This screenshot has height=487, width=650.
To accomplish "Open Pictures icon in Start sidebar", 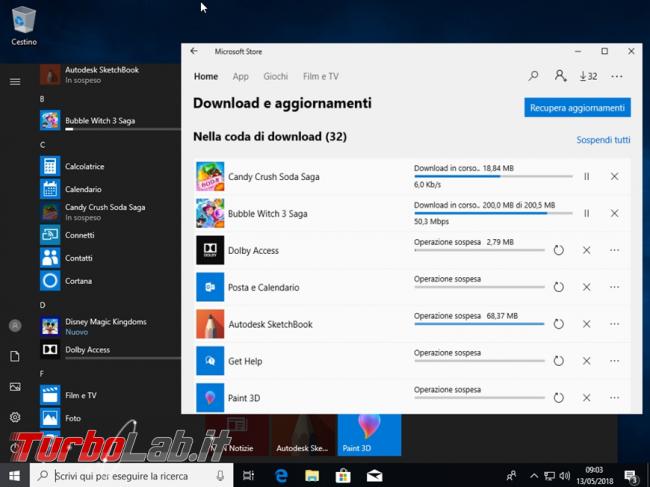I will 15,387.
